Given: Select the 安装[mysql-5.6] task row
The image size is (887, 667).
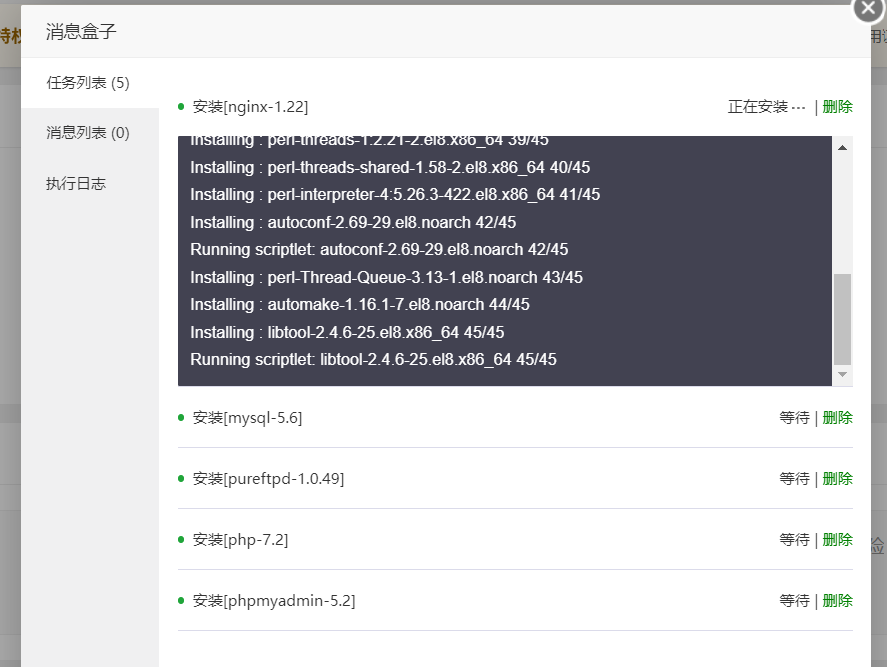Looking at the screenshot, I should pyautogui.click(x=515, y=418).
